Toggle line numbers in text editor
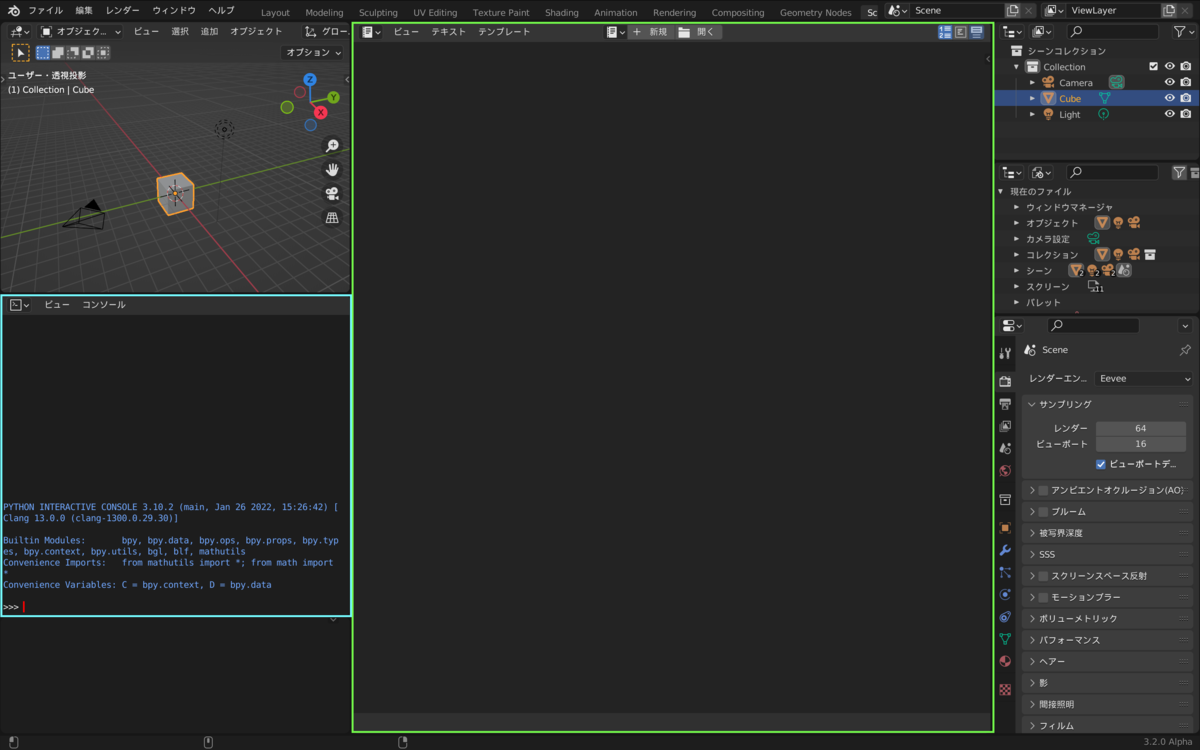The height and width of the screenshot is (750, 1200). (945, 32)
